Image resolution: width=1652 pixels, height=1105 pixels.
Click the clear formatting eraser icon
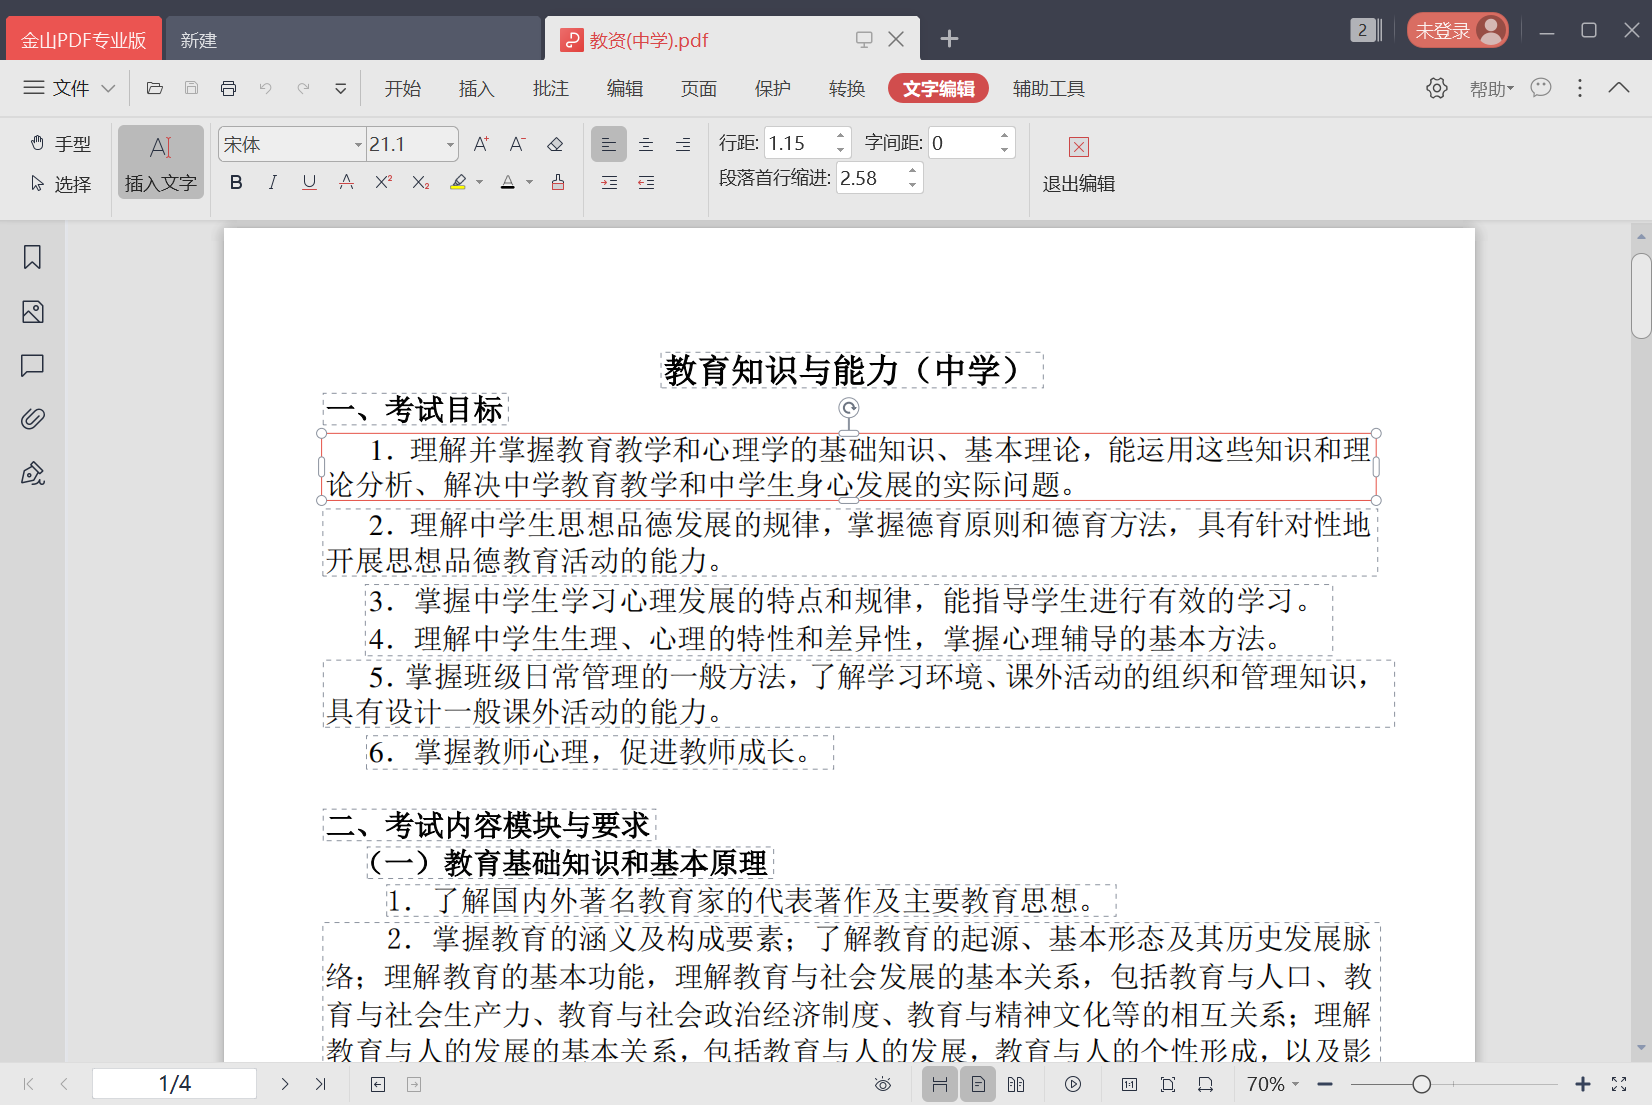[555, 144]
